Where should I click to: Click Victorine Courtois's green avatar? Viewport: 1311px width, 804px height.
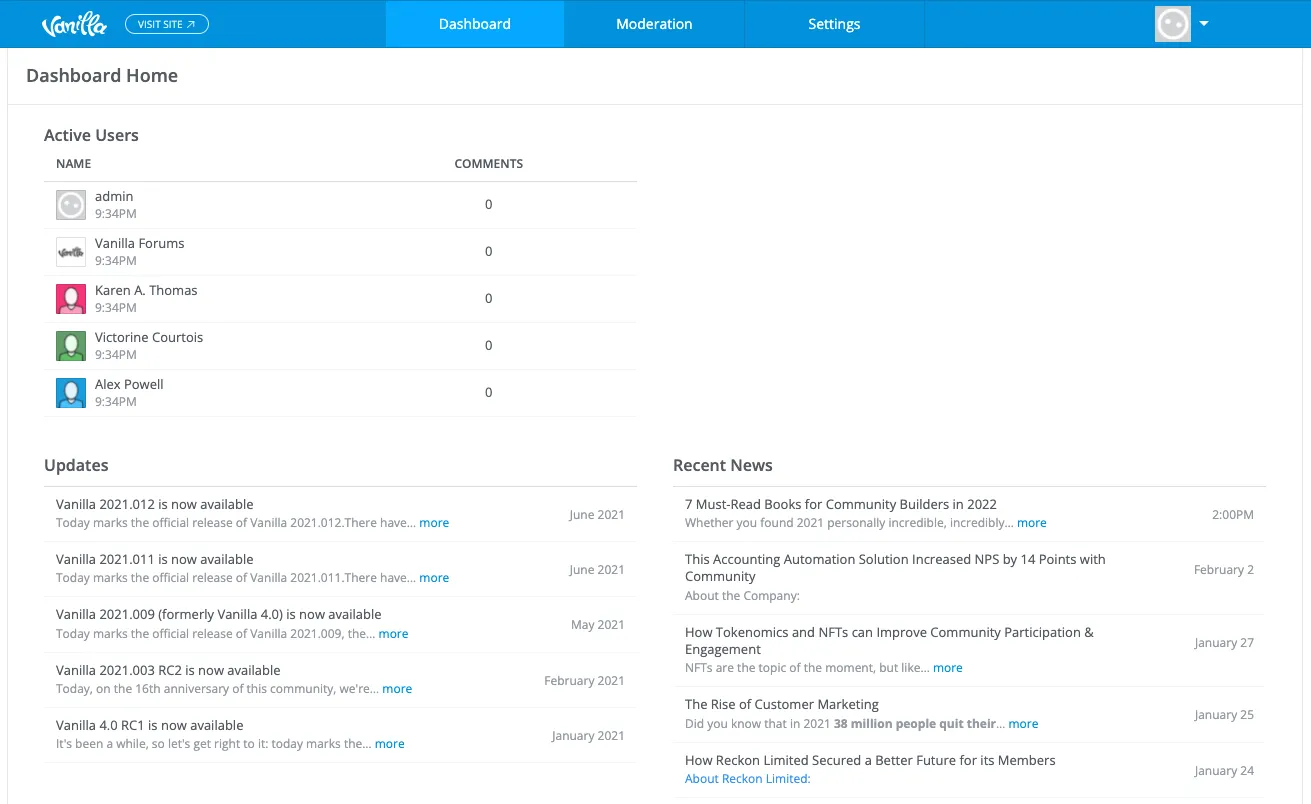click(x=71, y=346)
